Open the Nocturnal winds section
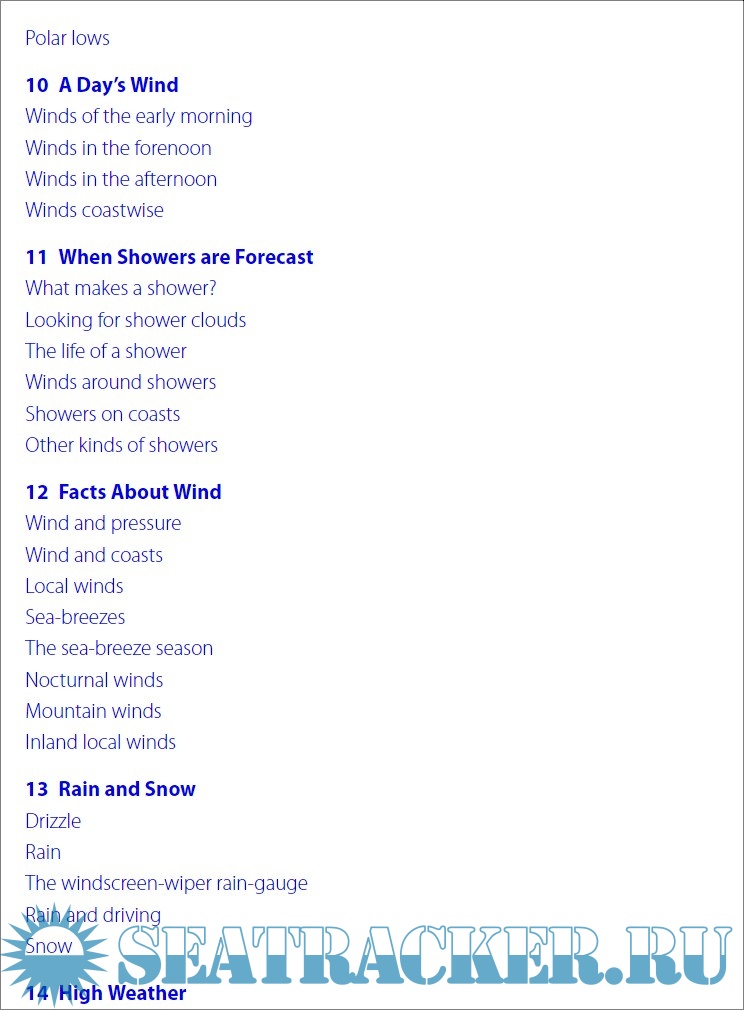 tap(94, 680)
